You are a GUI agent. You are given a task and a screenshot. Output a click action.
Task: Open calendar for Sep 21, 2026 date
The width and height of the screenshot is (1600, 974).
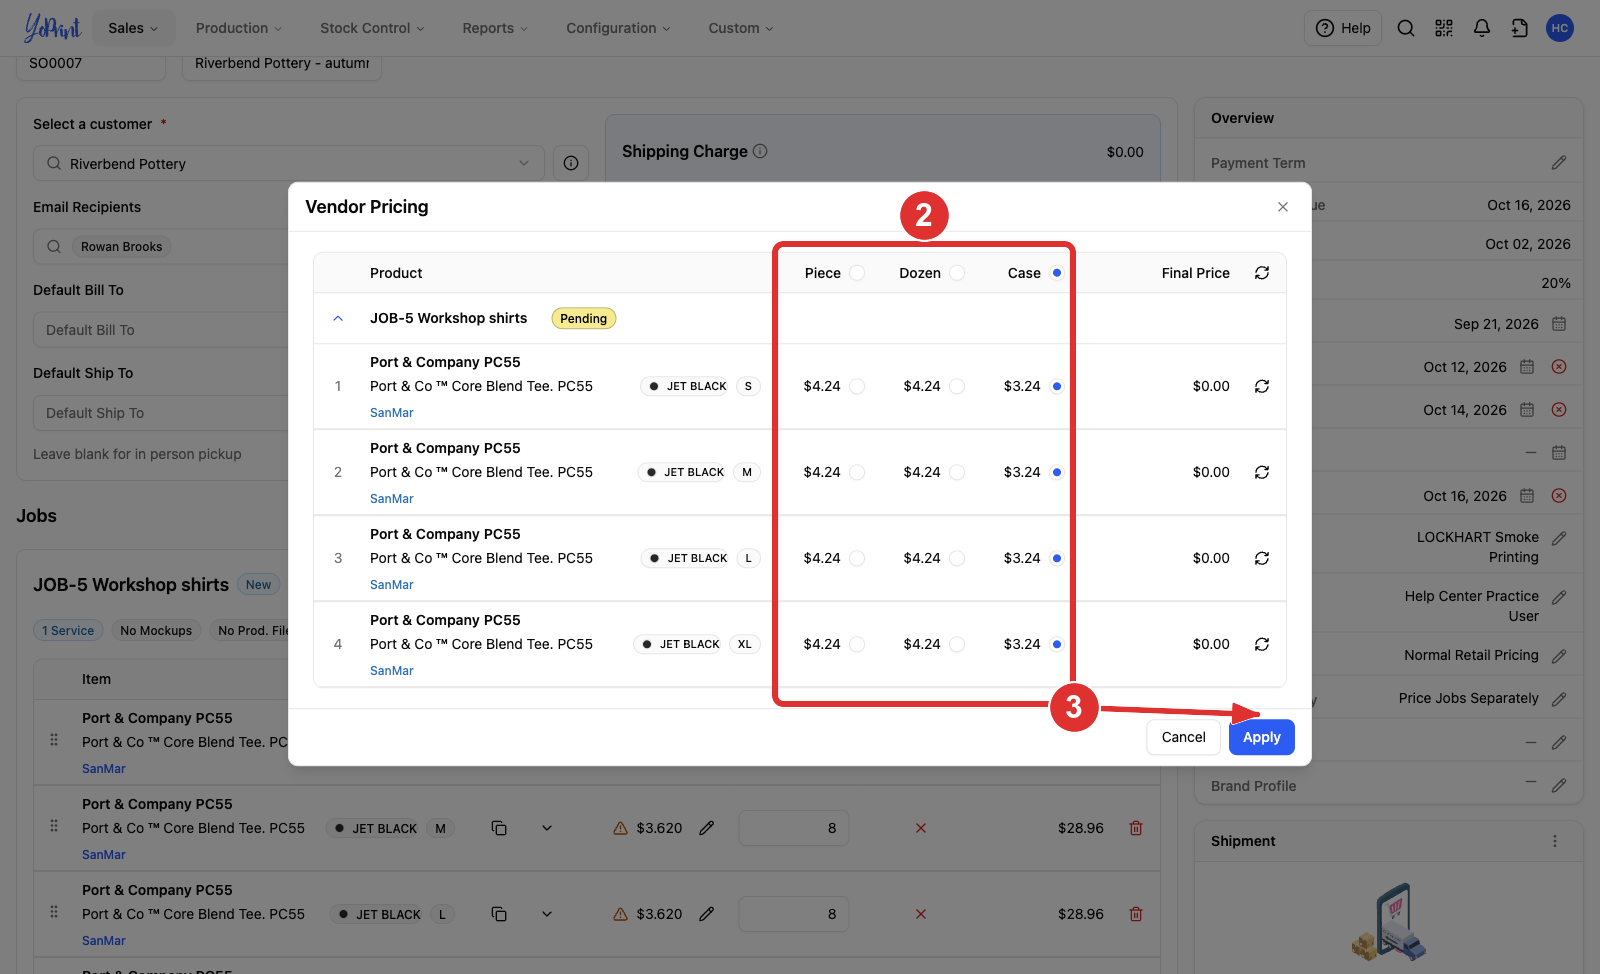[x=1559, y=324]
